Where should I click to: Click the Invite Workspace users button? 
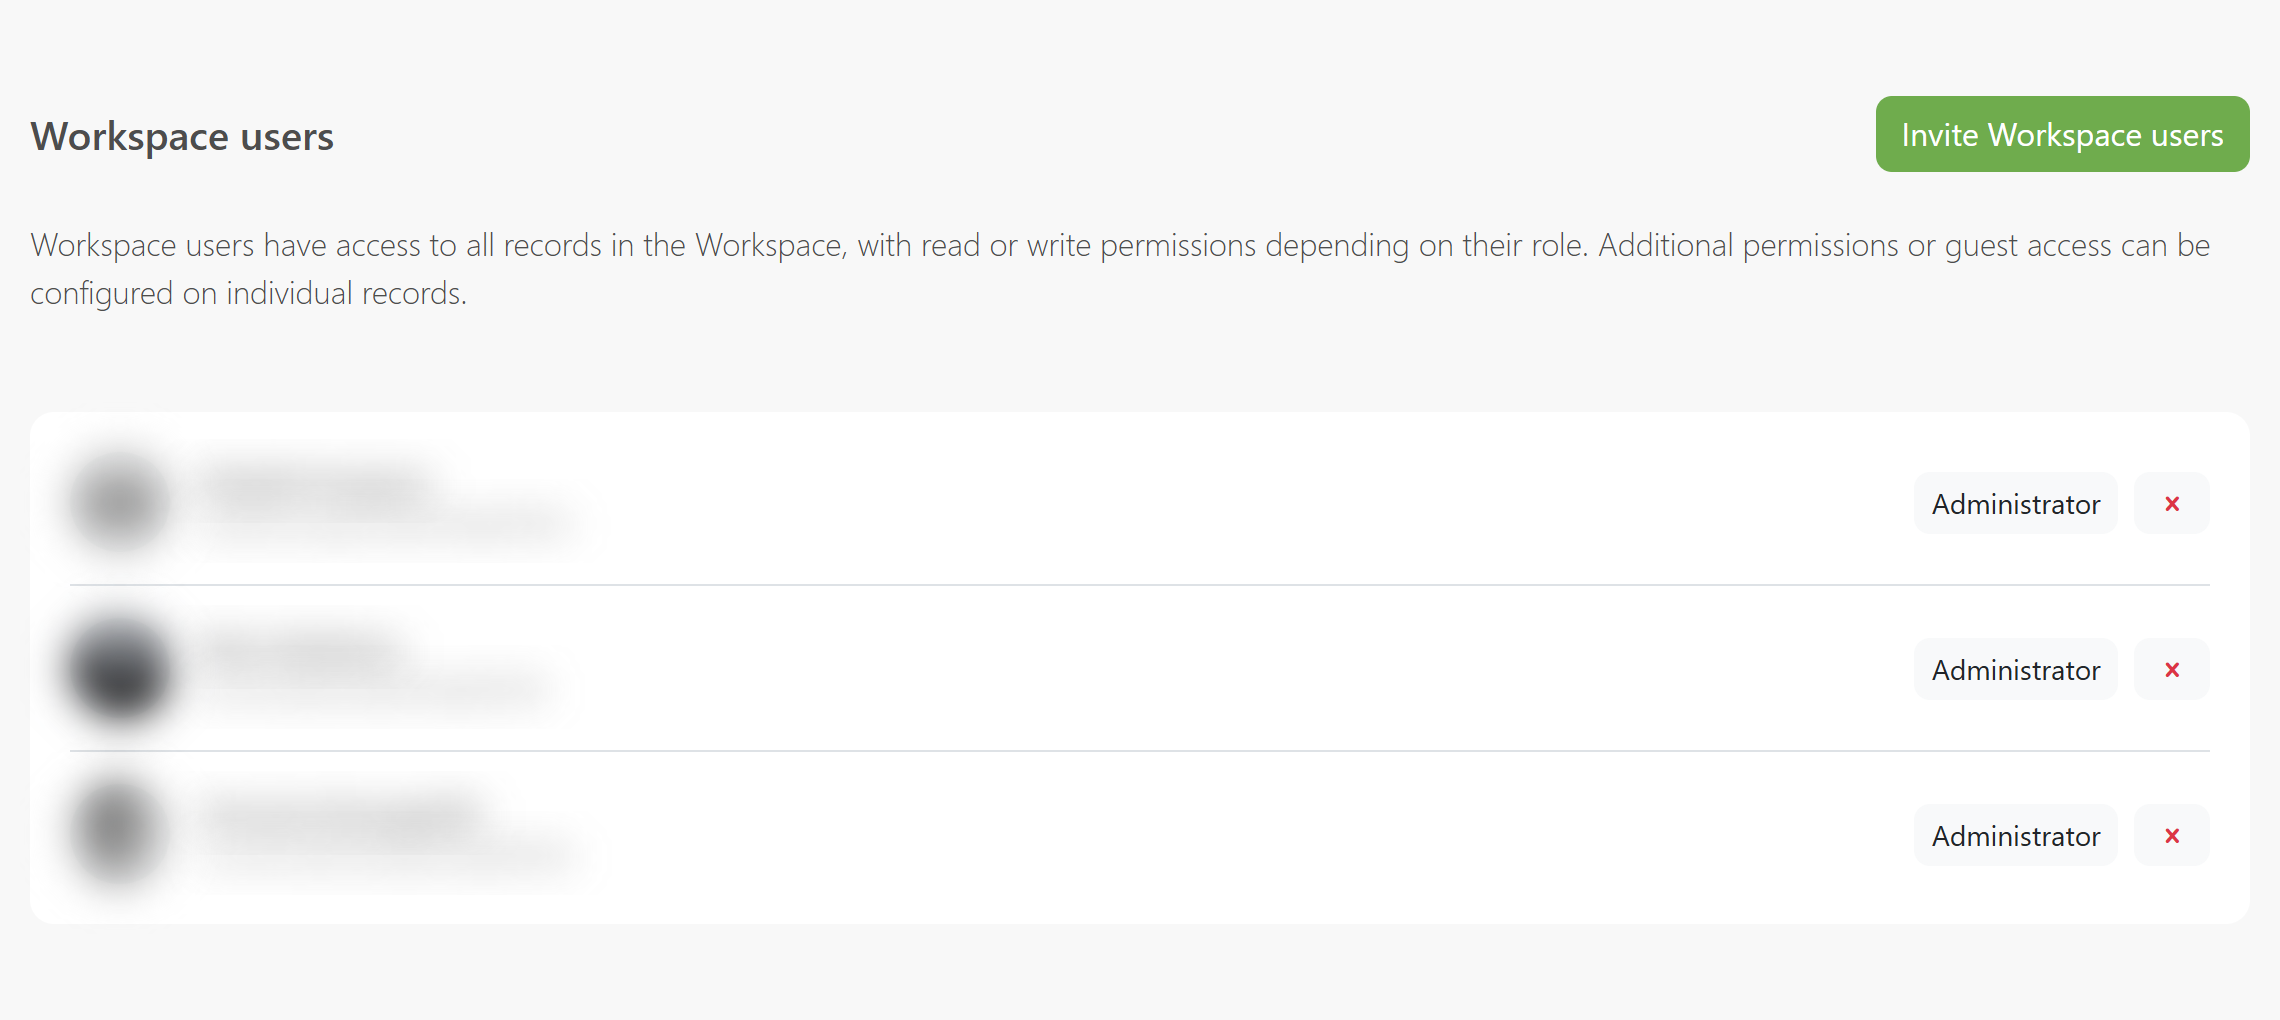(2062, 134)
